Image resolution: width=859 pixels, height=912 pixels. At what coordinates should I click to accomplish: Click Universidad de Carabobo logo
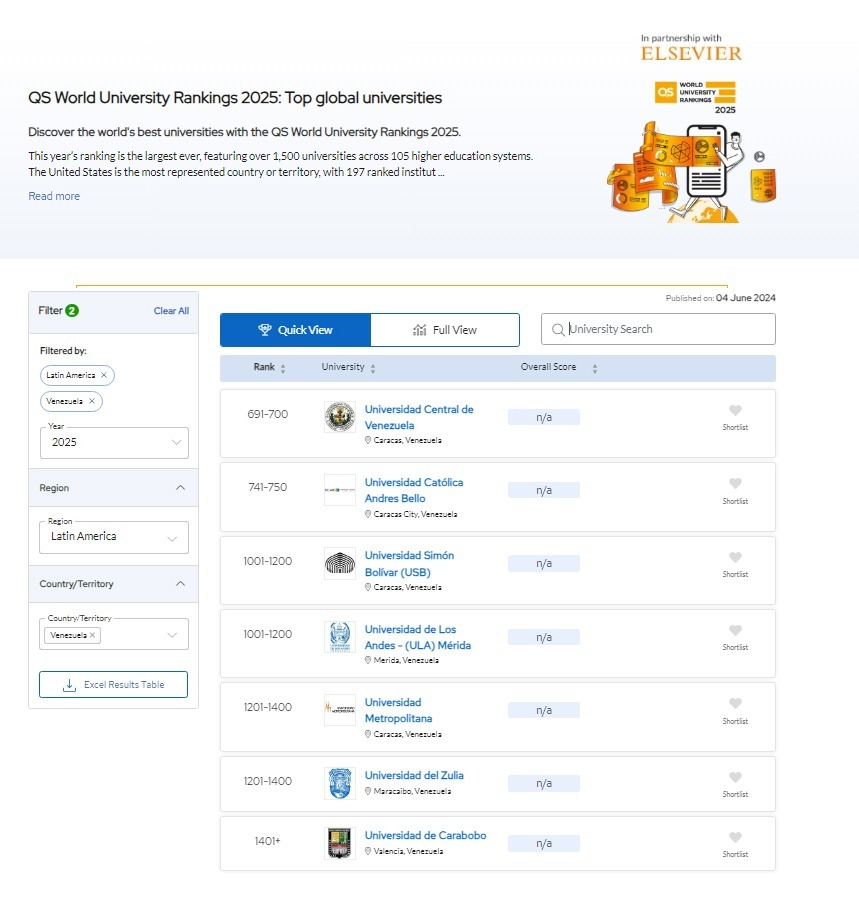tap(340, 843)
